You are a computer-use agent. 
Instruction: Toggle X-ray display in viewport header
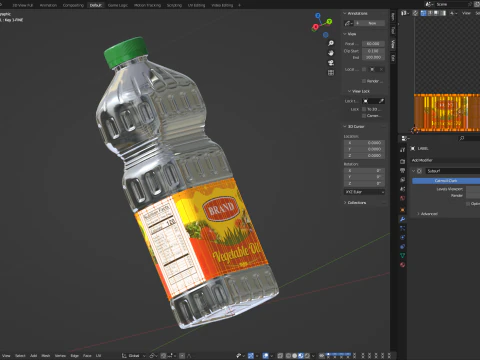(x=280, y=356)
